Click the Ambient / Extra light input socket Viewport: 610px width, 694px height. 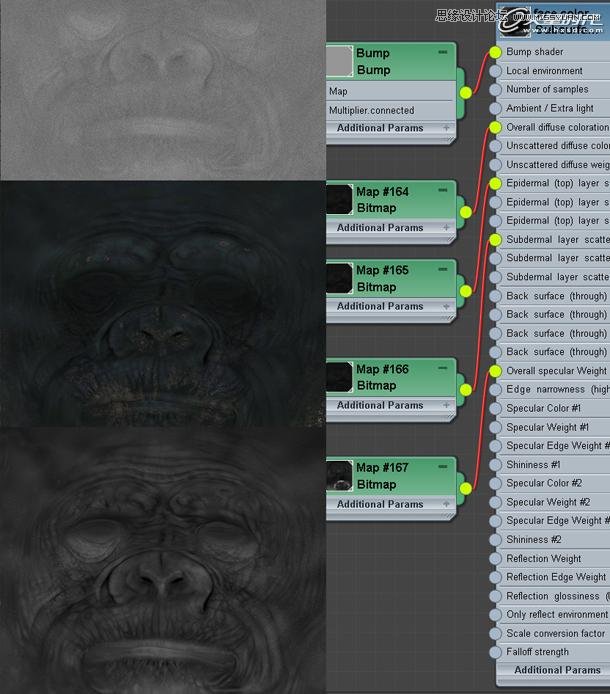coord(495,108)
